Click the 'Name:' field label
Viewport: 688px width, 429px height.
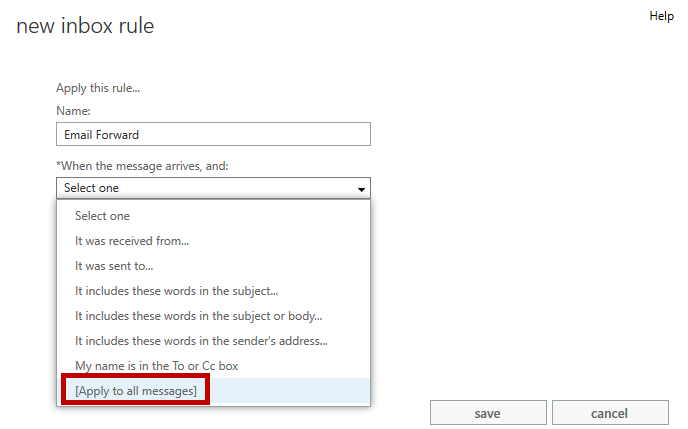(73, 111)
